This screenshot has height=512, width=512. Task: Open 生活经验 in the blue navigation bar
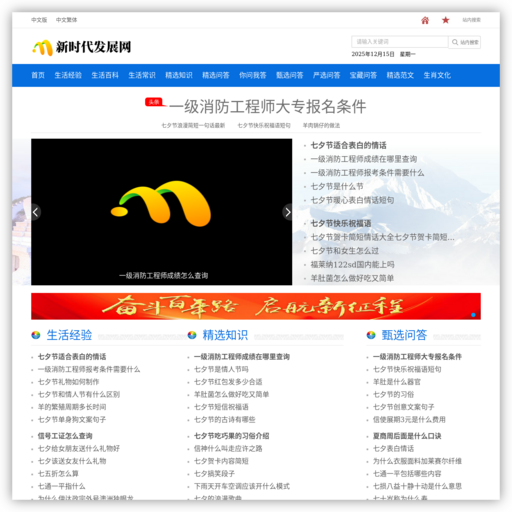68,75
